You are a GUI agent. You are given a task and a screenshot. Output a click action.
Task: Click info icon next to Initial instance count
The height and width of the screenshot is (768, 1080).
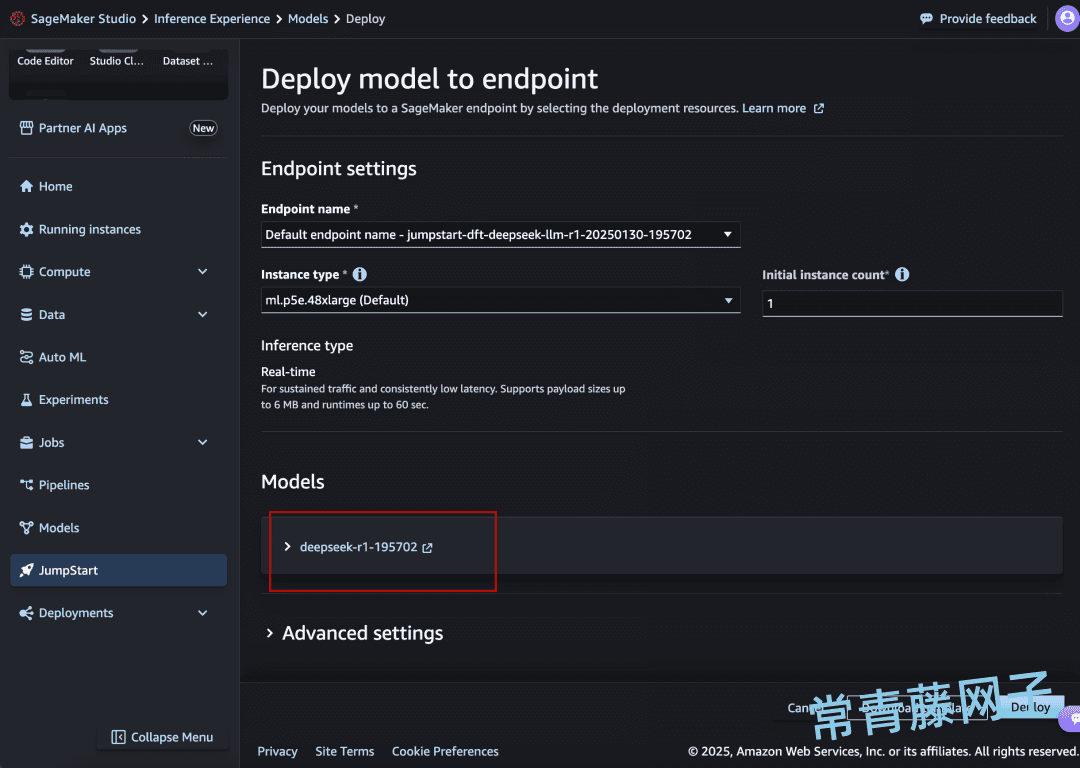(902, 274)
